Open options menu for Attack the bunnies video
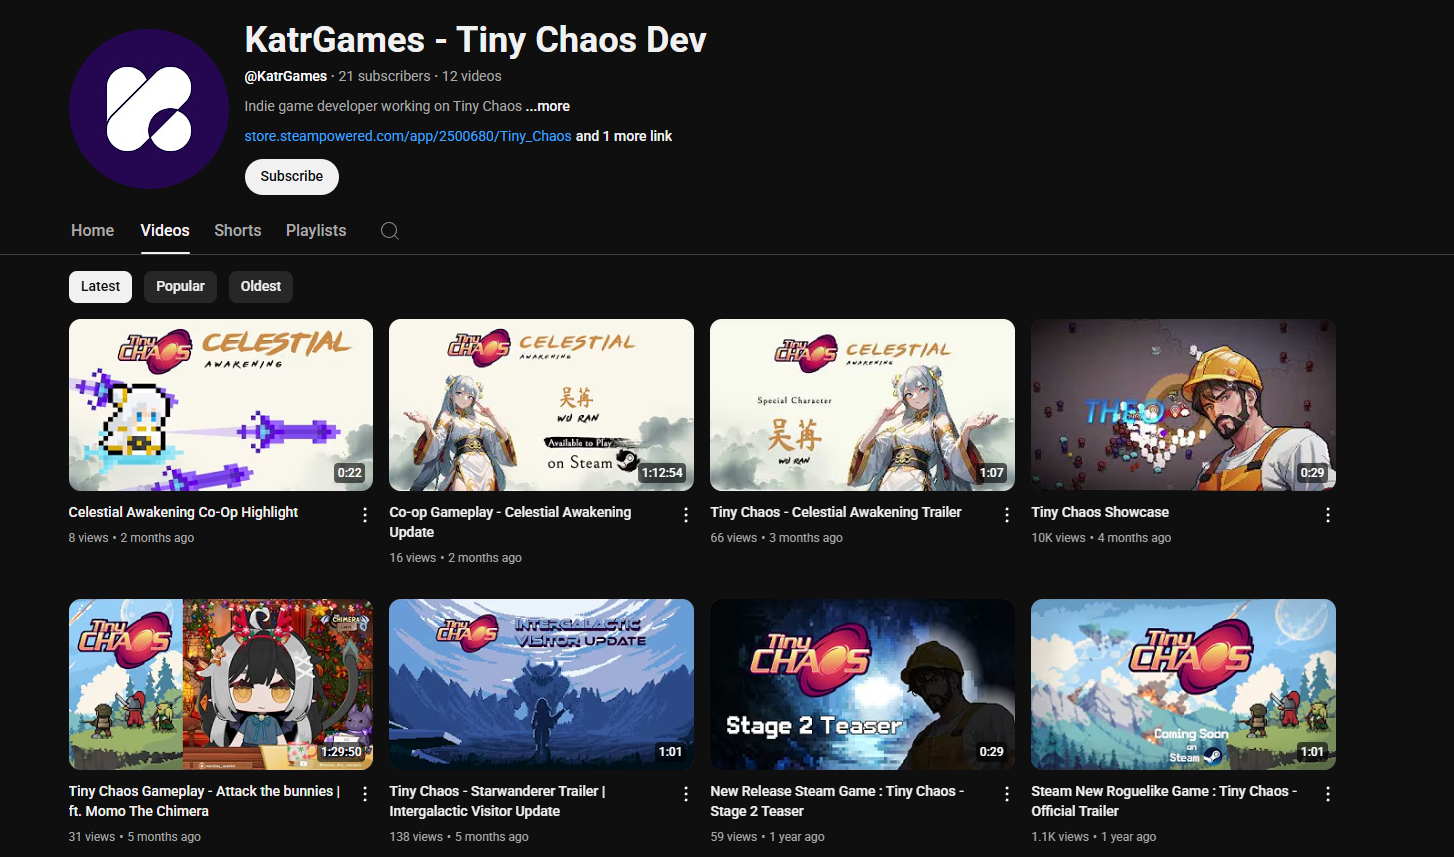Screen dimensions: 1454x857 (365, 794)
